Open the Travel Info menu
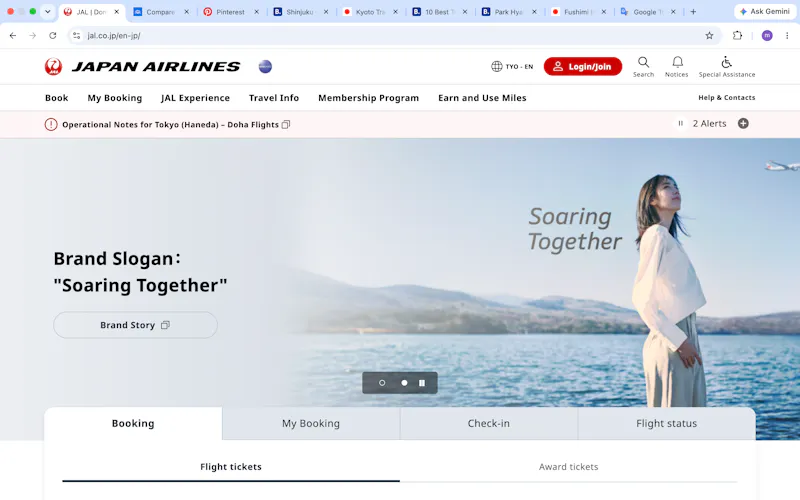This screenshot has width=800, height=500. [274, 98]
